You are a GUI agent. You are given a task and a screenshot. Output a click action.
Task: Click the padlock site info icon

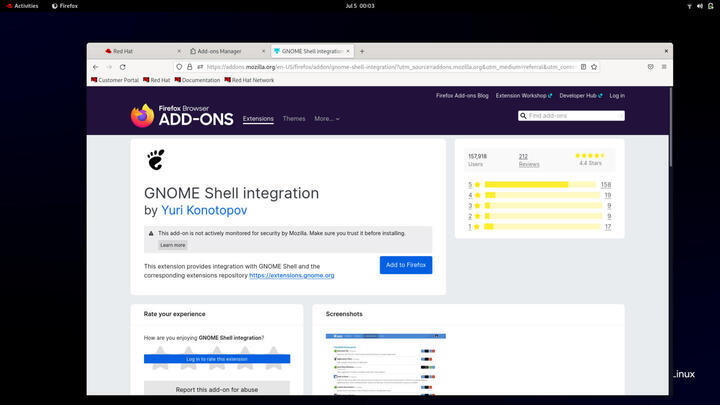pos(189,67)
